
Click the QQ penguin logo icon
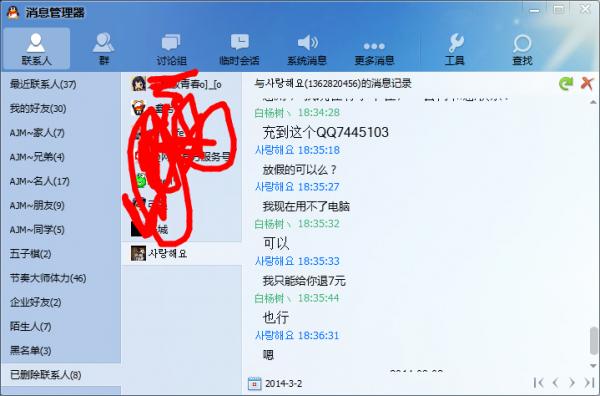point(13,12)
